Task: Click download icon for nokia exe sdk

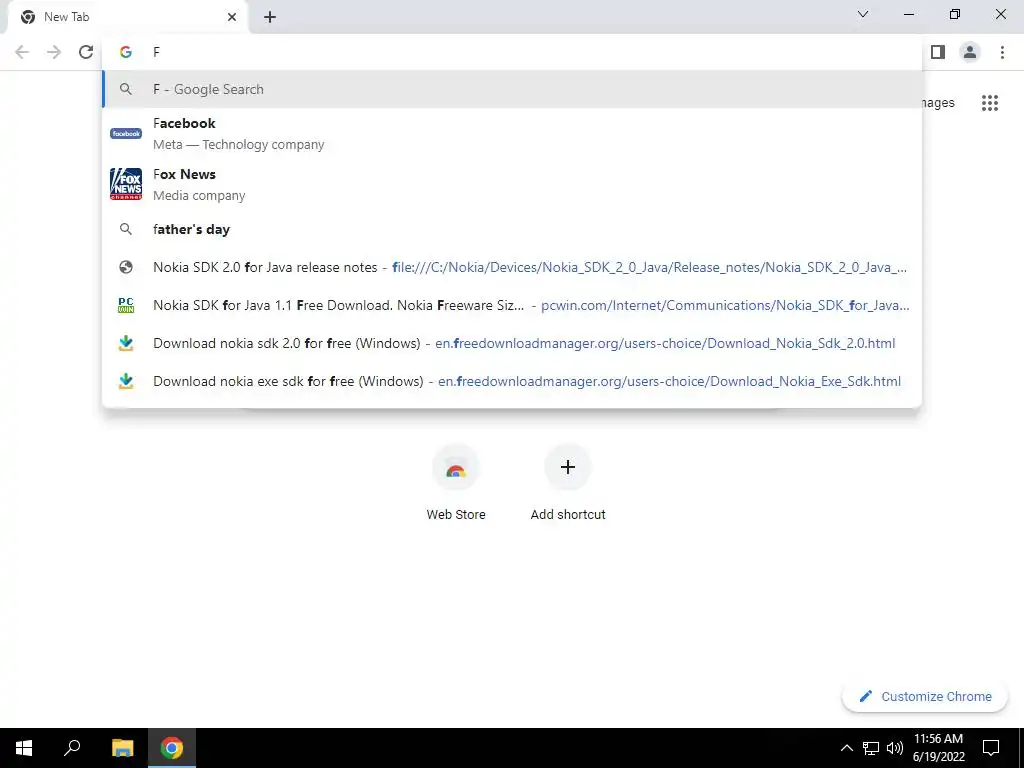Action: coord(126,381)
